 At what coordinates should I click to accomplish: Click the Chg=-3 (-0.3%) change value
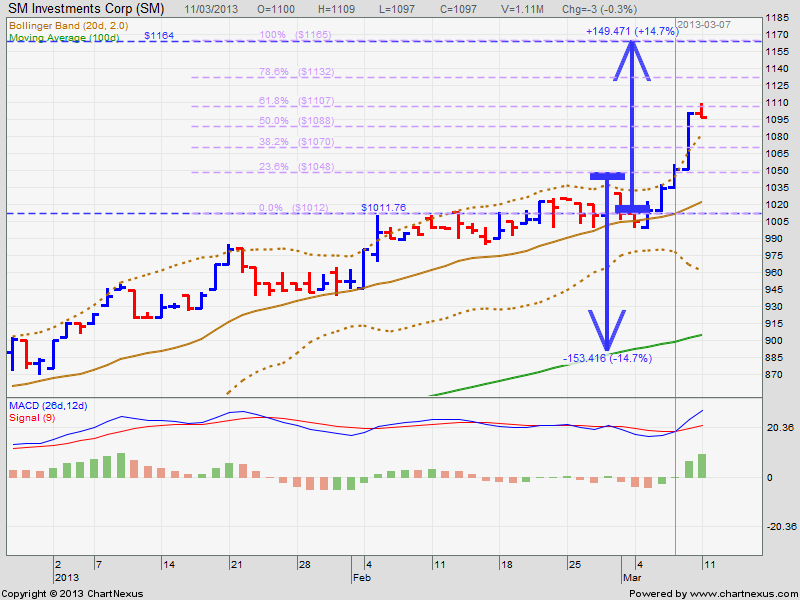click(599, 9)
